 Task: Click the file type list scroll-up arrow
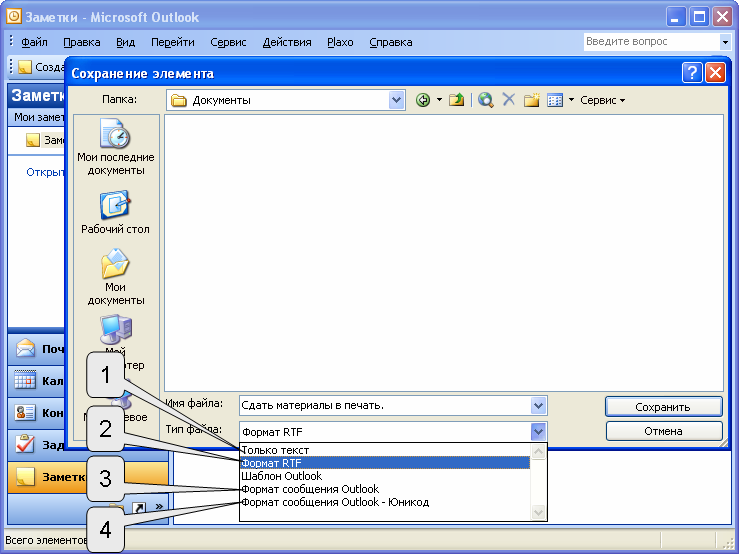click(x=538, y=452)
